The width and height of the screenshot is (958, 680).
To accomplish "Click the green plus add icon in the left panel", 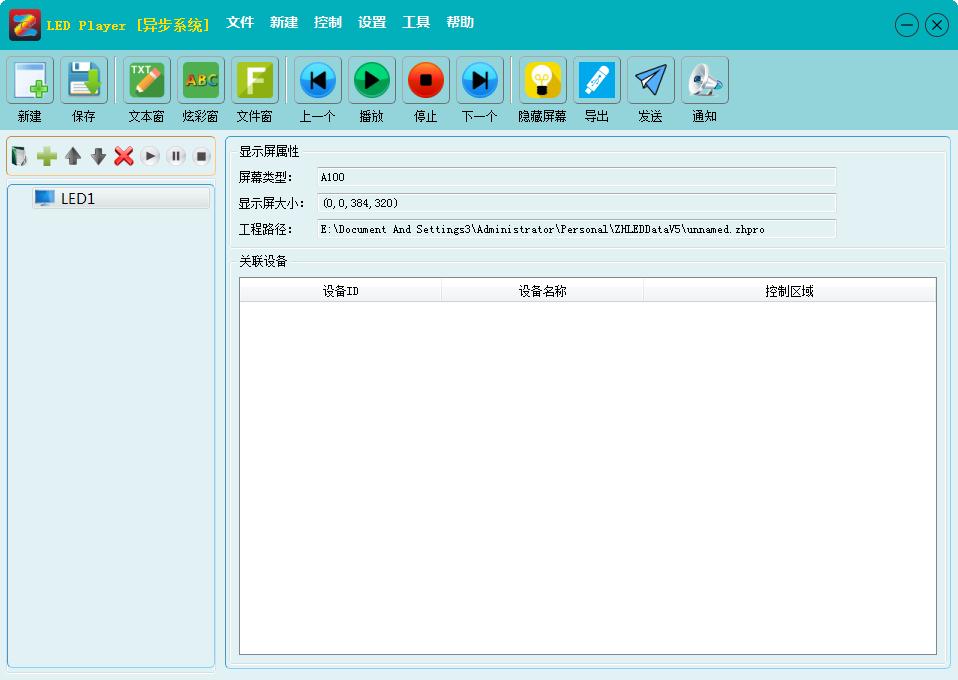I will click(x=46, y=156).
